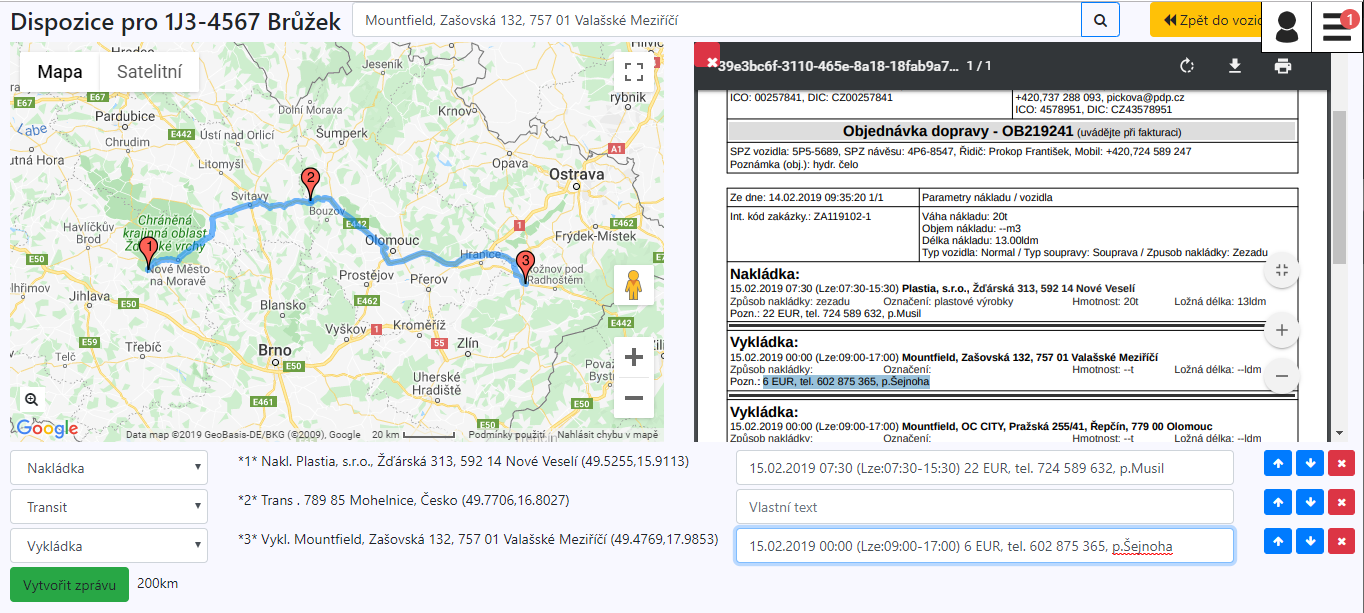Move the Vykládka Mountfield row up
The width and height of the screenshot is (1364, 613).
tap(1277, 542)
